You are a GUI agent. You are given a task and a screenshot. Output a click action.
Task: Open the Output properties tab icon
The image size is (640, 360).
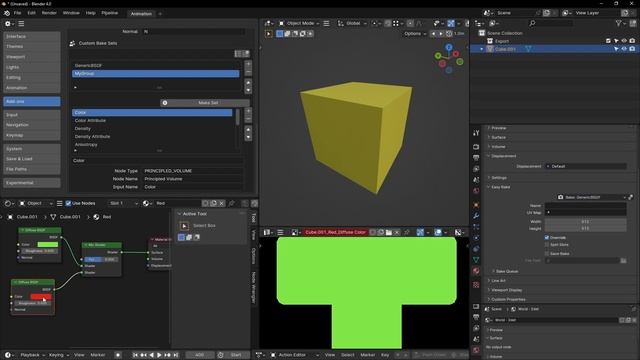476,158
